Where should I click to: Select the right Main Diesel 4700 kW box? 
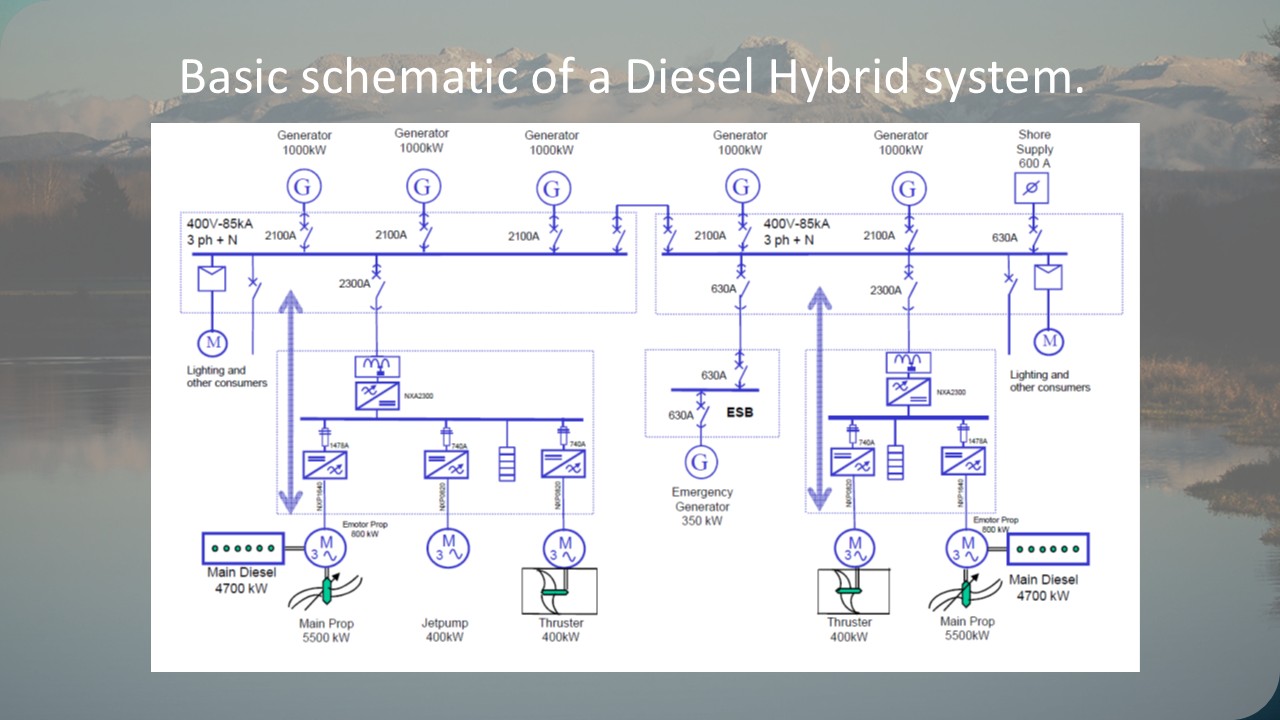tap(1047, 549)
